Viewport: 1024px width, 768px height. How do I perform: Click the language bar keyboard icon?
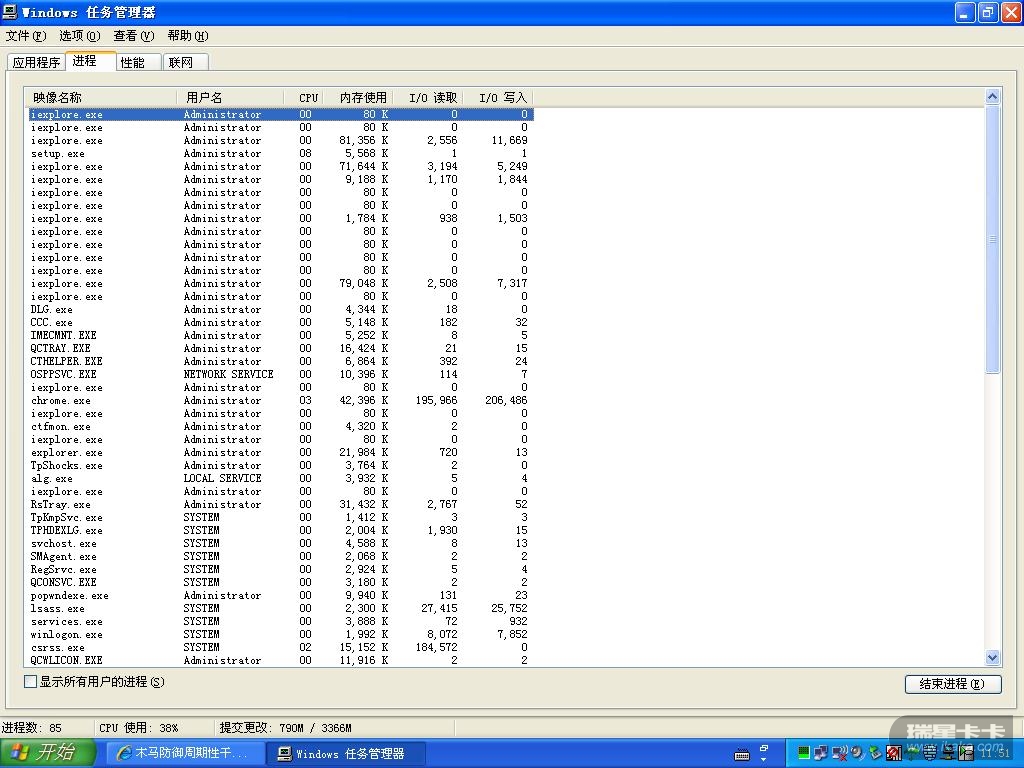742,756
